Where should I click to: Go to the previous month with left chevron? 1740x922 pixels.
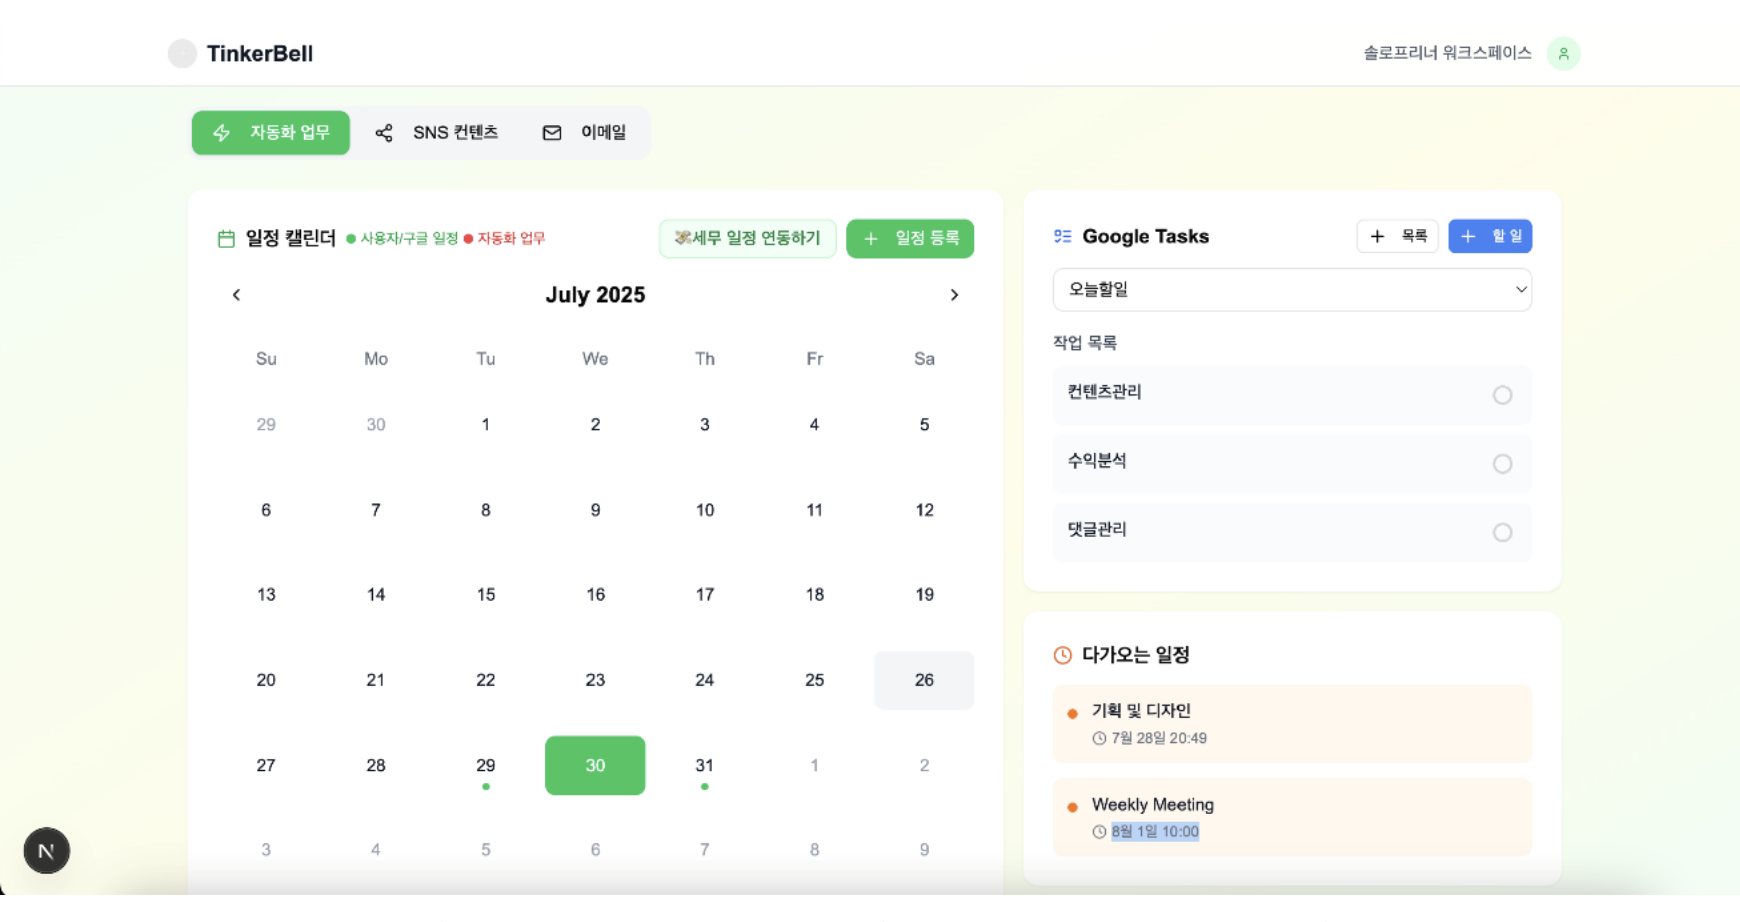click(x=236, y=294)
